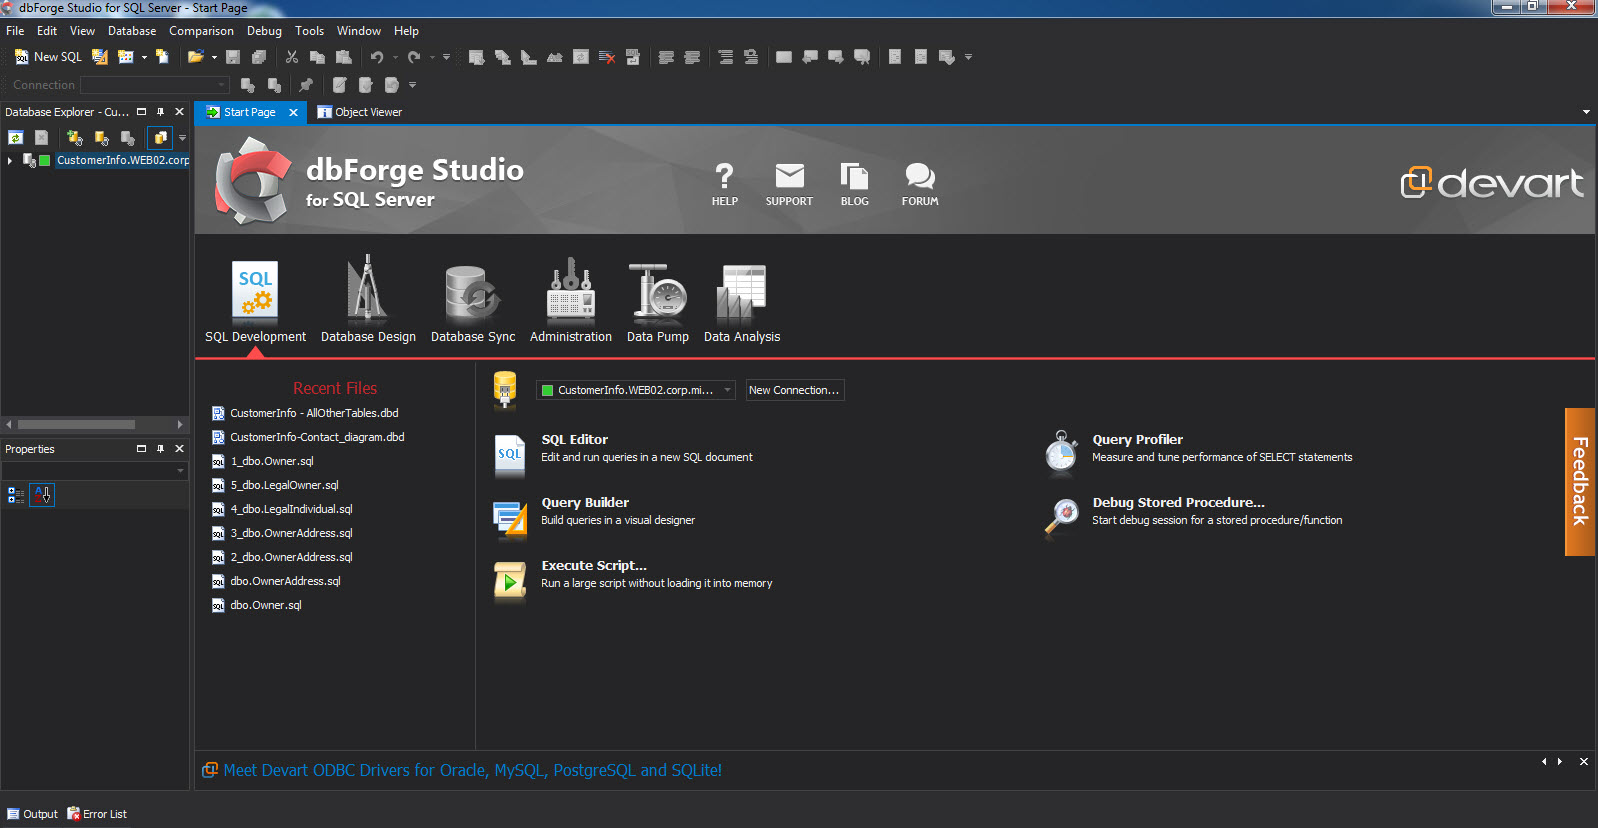Click the Paste icon in the toolbar
The image size is (1598, 828).
pos(344,57)
